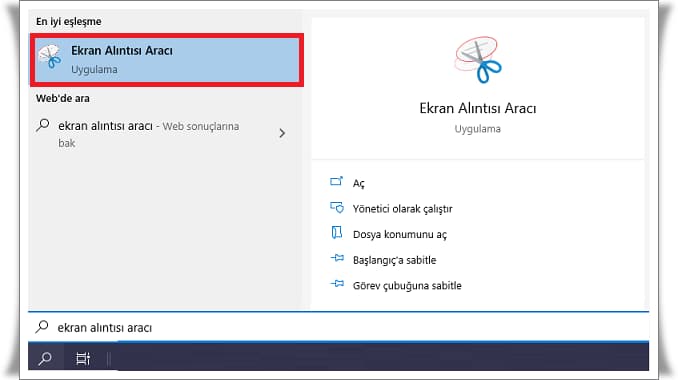Choose Başlangıç'a sabitle
Screen dimensions: 678x380
(394, 260)
